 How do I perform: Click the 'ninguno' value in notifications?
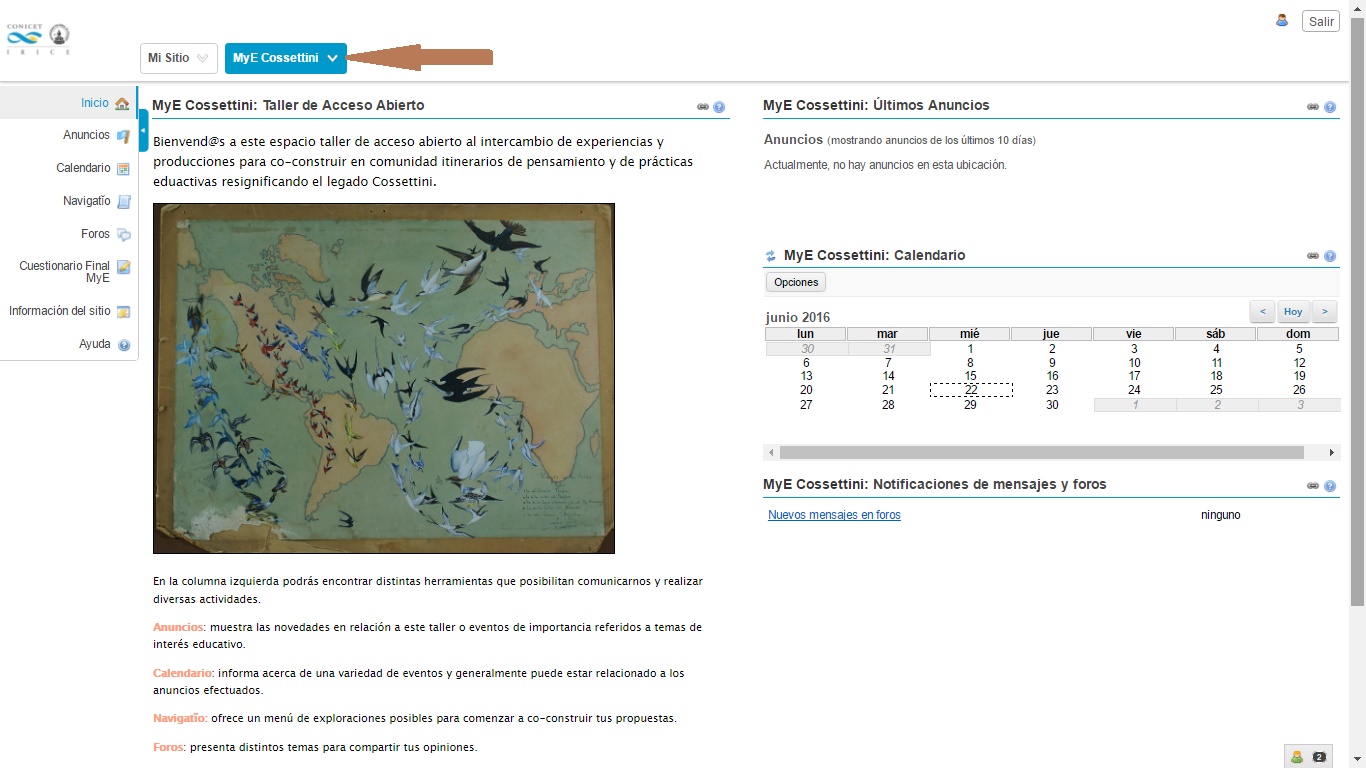pyautogui.click(x=1220, y=515)
